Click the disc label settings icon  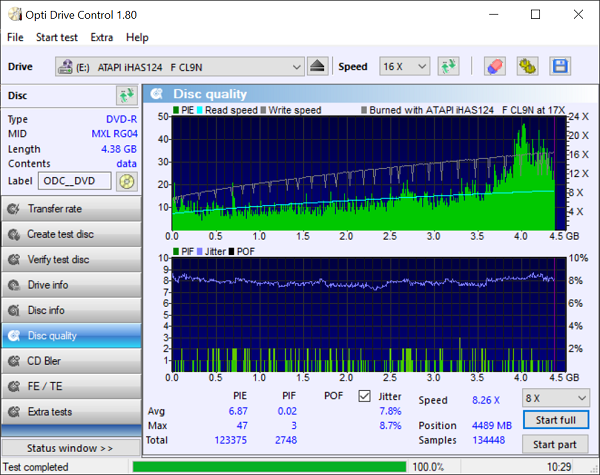(x=126, y=181)
